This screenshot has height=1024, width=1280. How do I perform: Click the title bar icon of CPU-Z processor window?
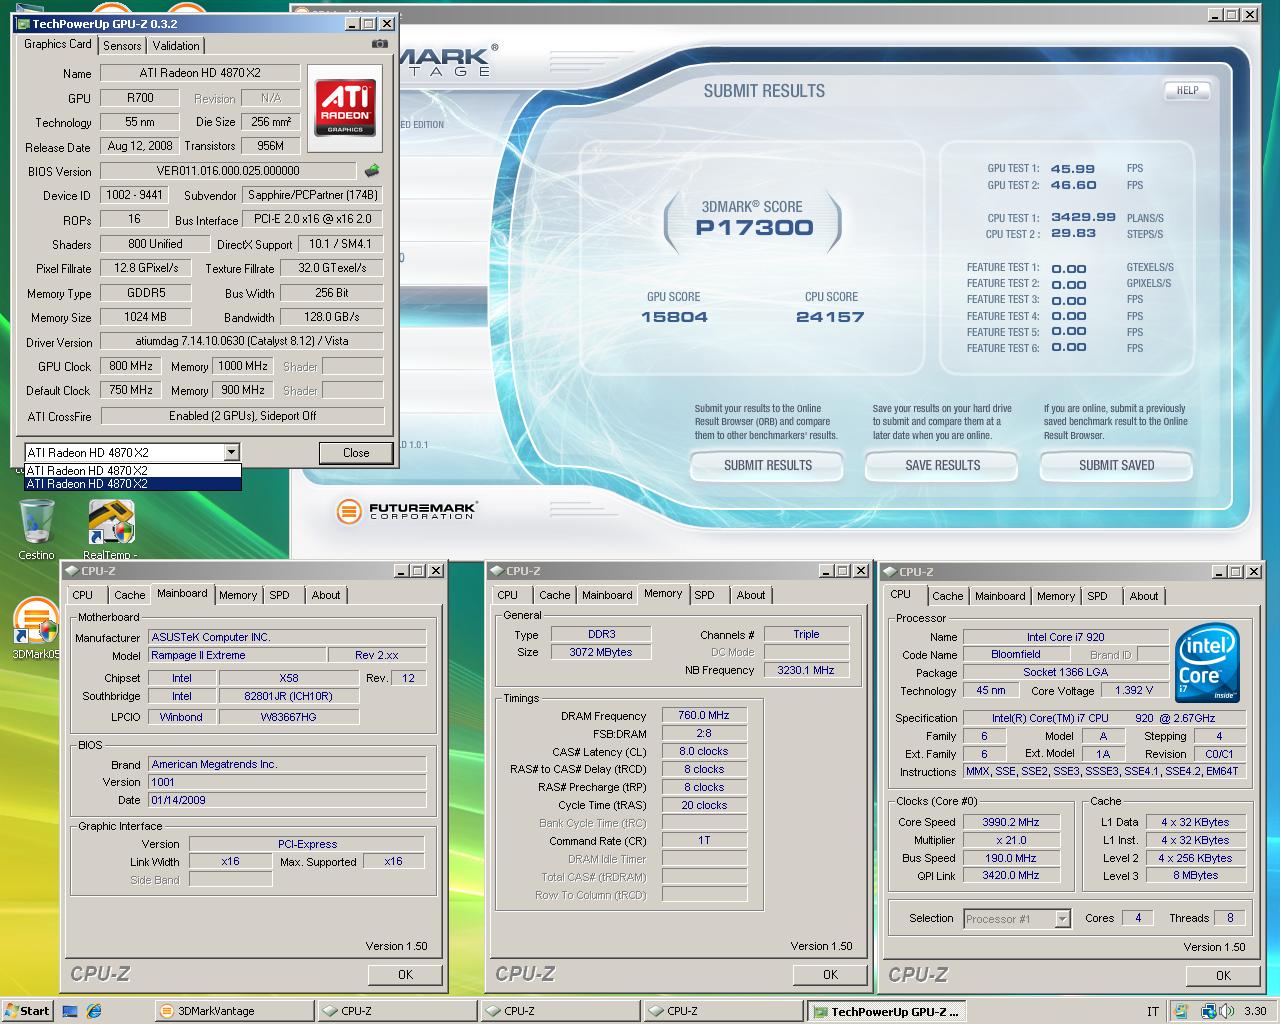[x=890, y=572]
